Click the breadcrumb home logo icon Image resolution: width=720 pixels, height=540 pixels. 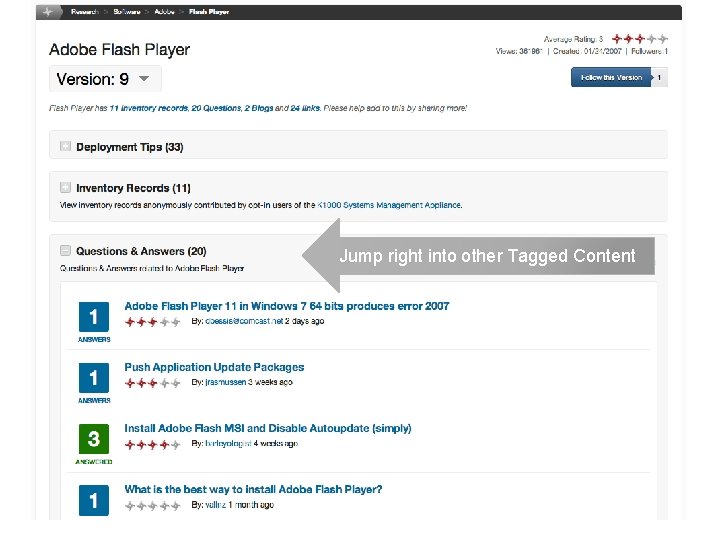coord(48,12)
